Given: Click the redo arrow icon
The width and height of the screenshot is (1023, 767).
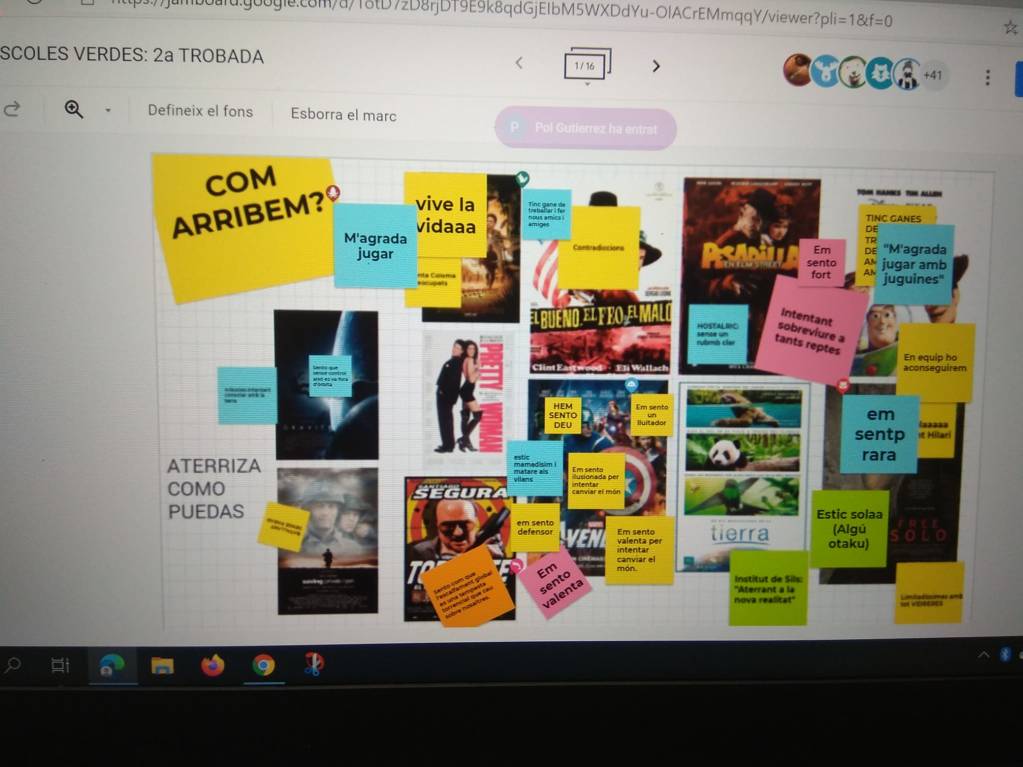Looking at the screenshot, I should coord(12,108).
